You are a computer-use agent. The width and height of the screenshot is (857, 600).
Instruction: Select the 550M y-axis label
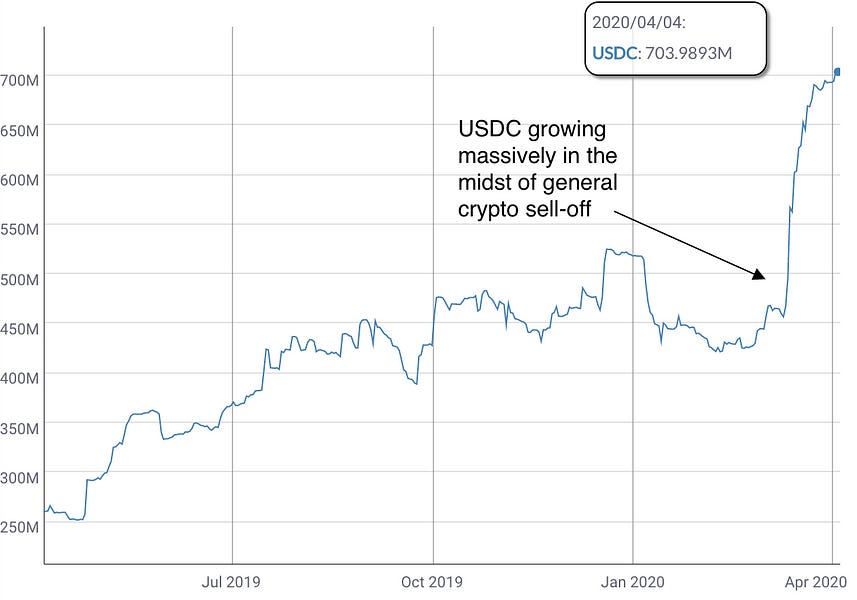pos(20,229)
